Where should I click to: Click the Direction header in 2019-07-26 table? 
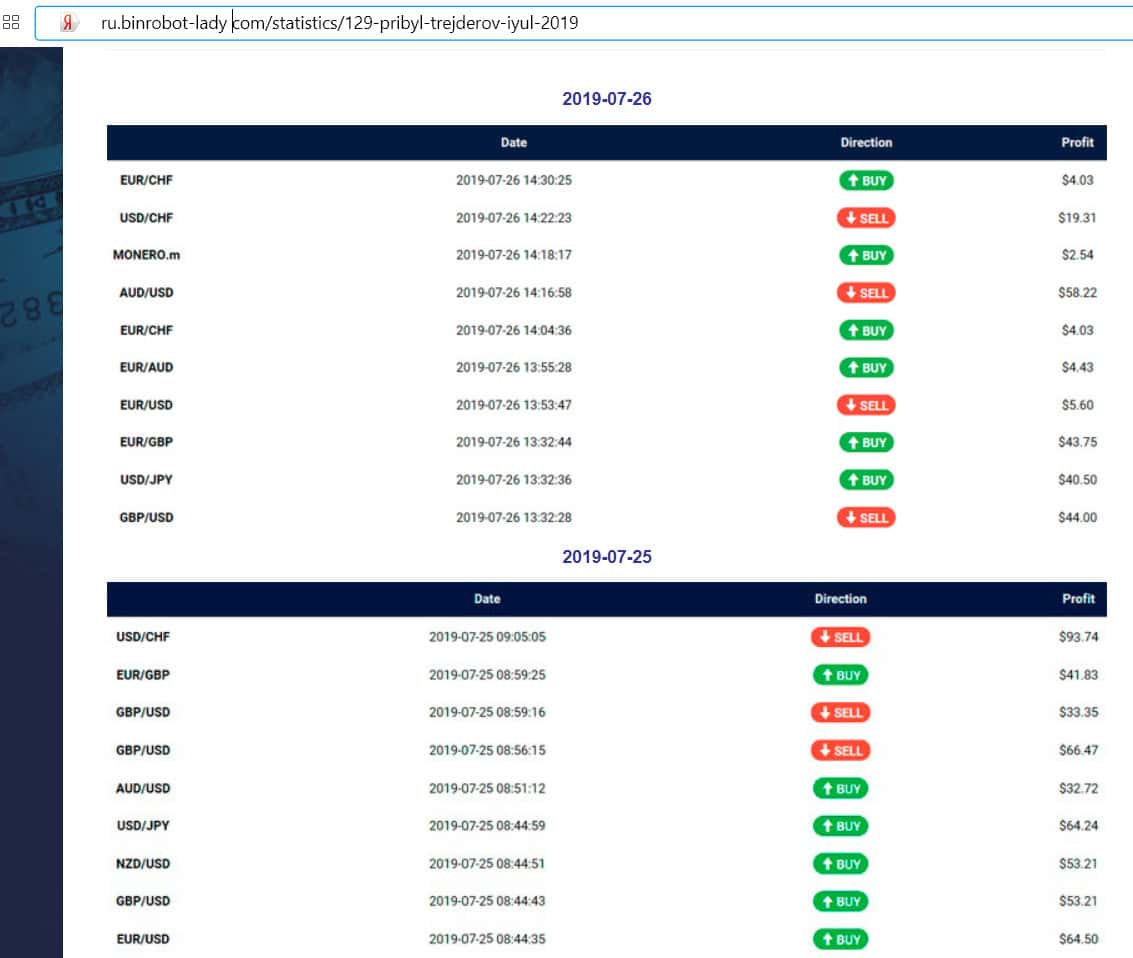pyautogui.click(x=866, y=143)
